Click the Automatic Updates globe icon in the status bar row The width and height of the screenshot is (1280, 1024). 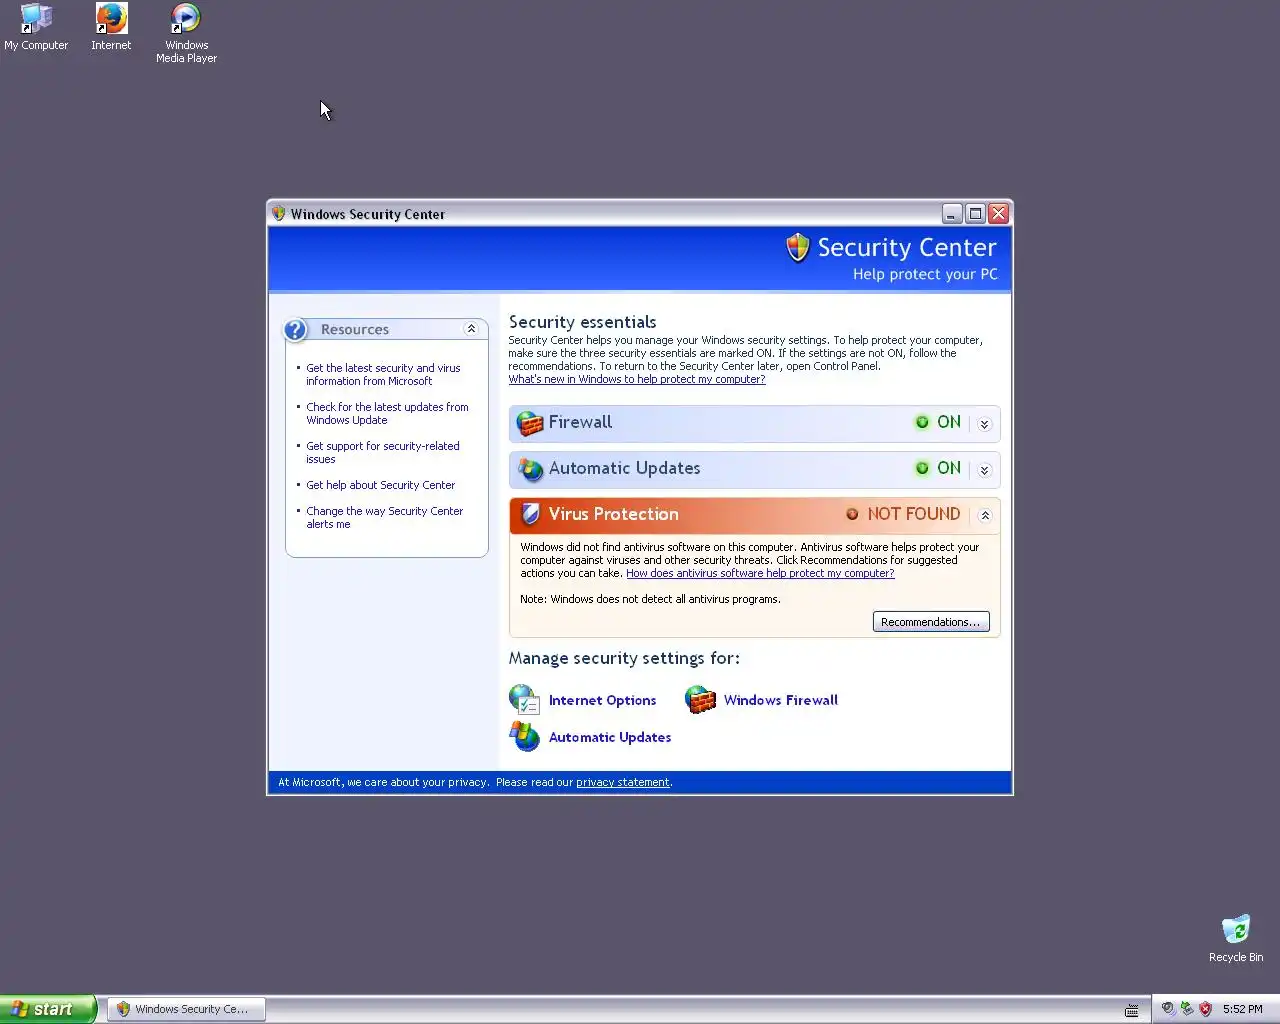[529, 469]
